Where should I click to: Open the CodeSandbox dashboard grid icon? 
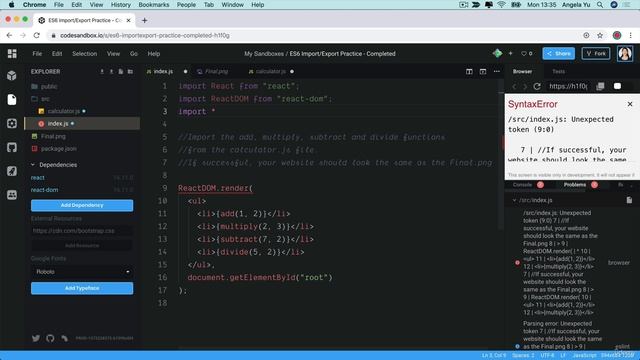click(12, 53)
